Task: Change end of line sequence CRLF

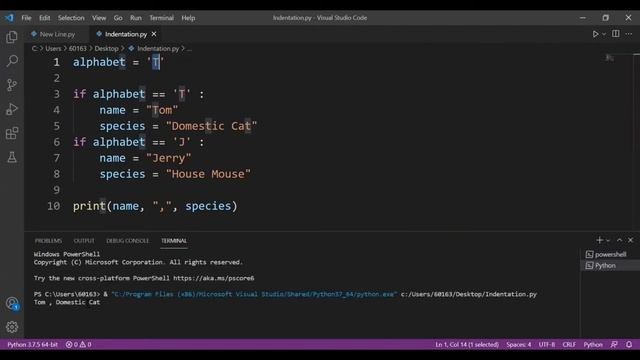Action: (569, 344)
